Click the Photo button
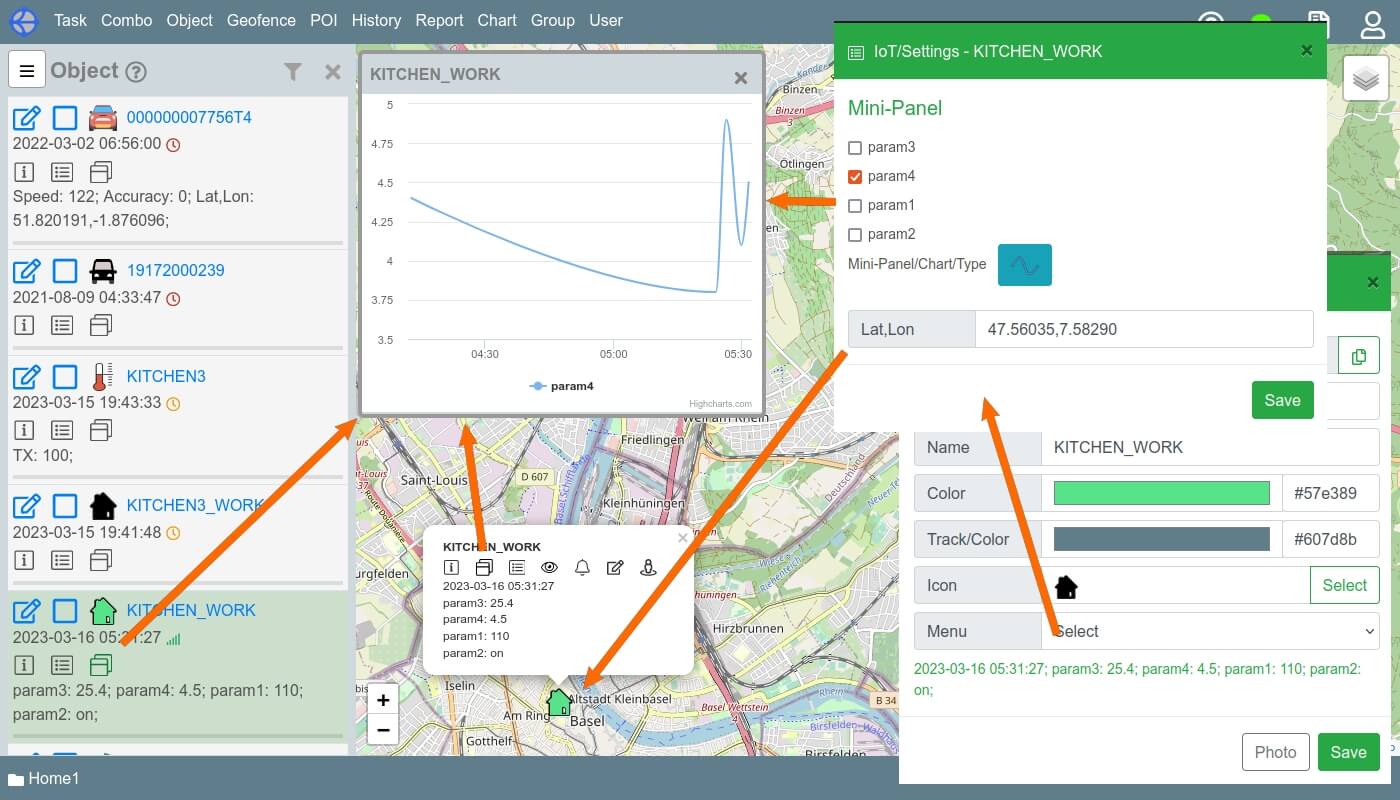This screenshot has width=1400, height=800. [x=1275, y=752]
